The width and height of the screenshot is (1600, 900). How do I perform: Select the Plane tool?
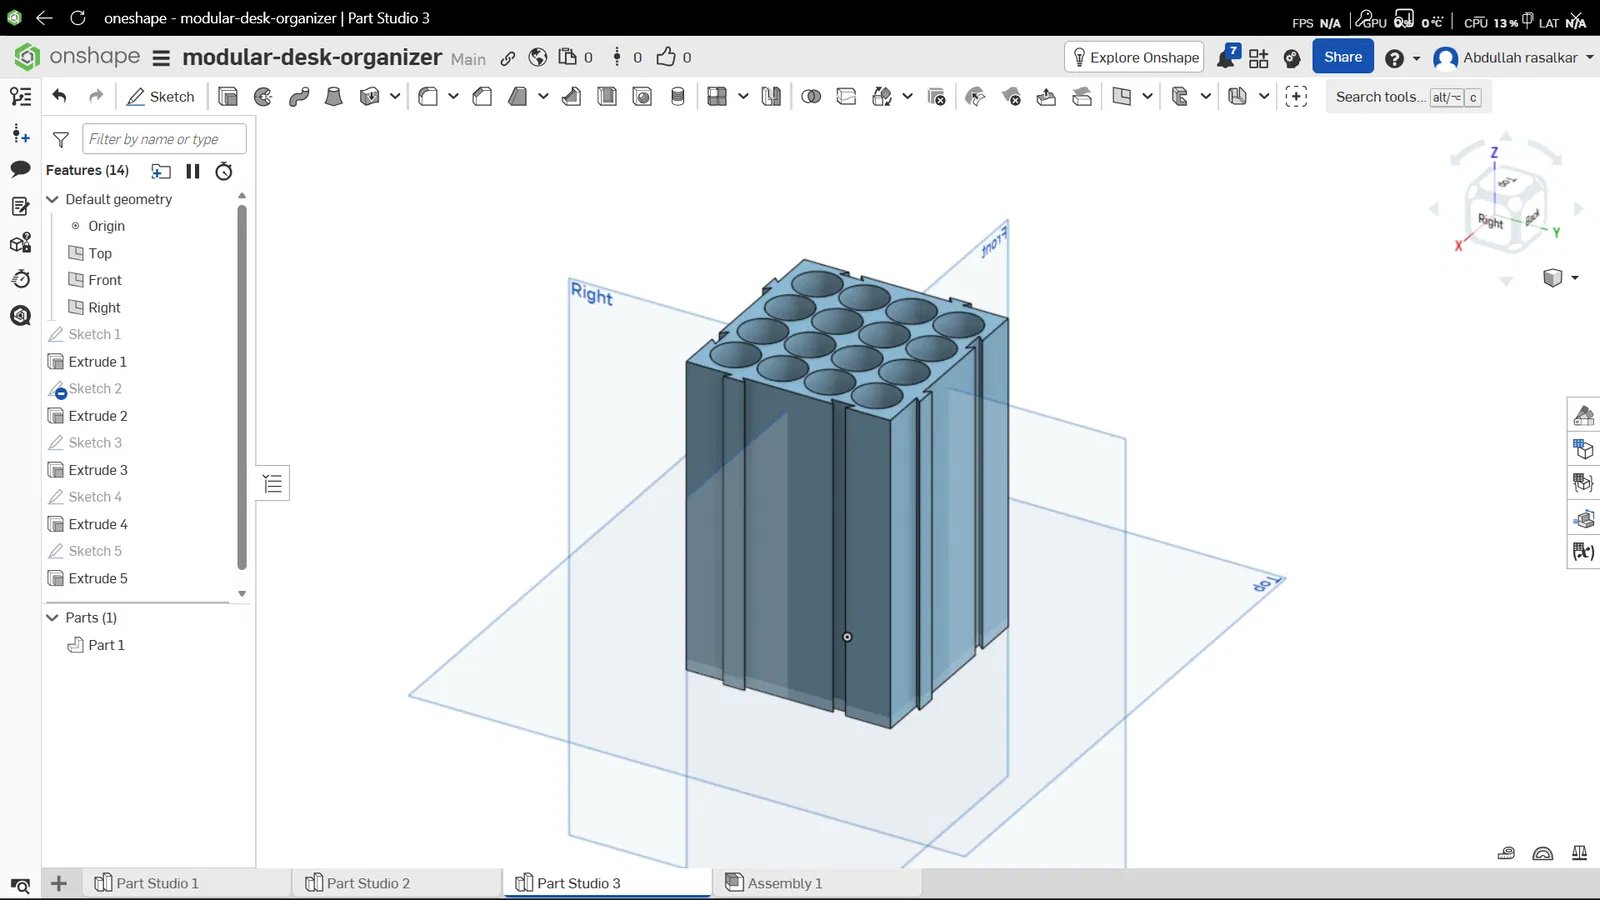point(1122,97)
